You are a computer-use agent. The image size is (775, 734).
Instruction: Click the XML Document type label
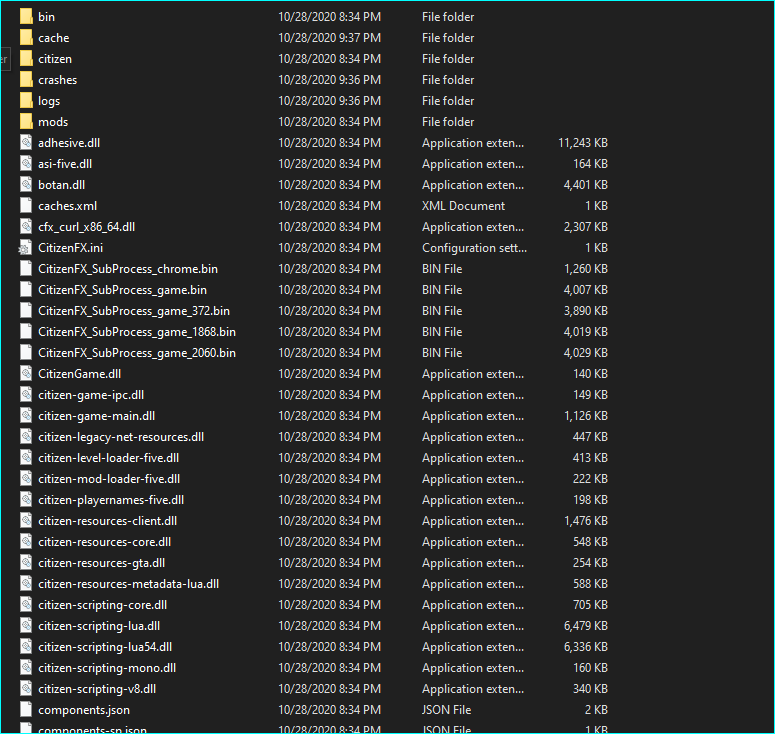464,206
